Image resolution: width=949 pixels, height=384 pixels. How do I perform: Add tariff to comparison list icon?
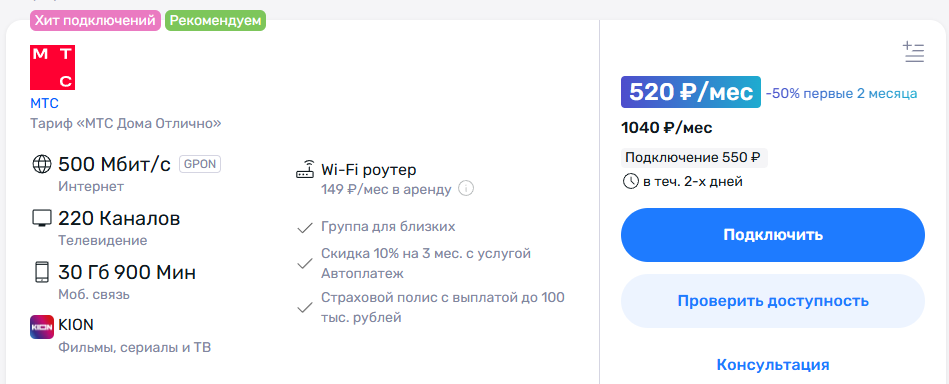(x=913, y=53)
